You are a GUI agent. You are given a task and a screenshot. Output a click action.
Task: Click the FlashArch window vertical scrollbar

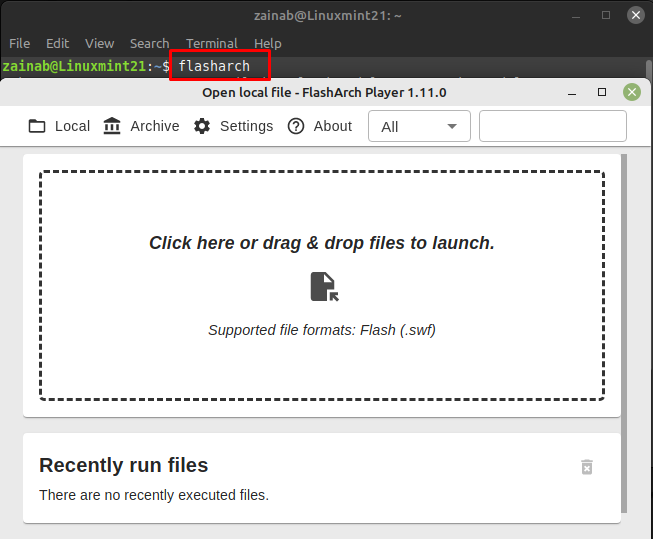point(624,334)
